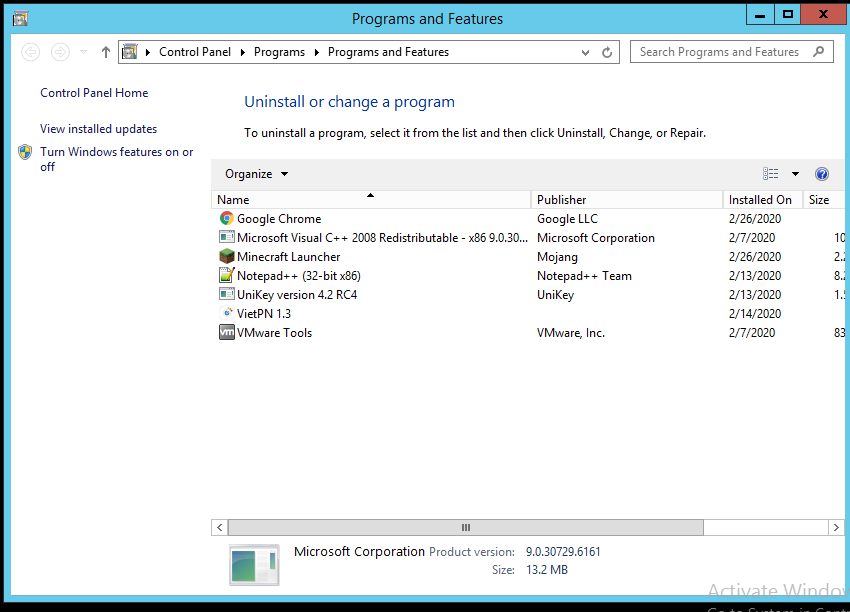Select the Programs breadcrumb
This screenshot has height=612, width=850.
(x=279, y=52)
